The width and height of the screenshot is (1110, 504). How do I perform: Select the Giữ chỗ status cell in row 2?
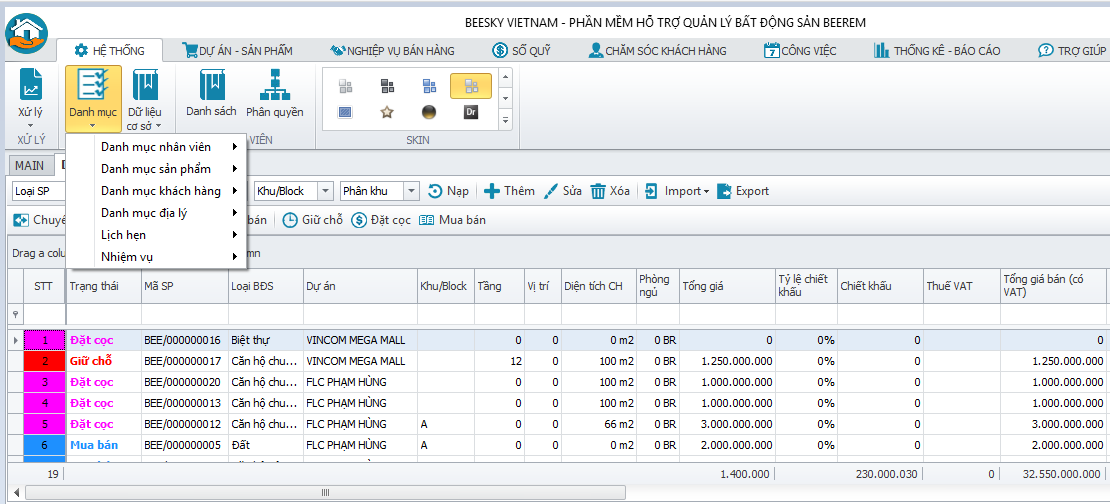[x=103, y=361]
